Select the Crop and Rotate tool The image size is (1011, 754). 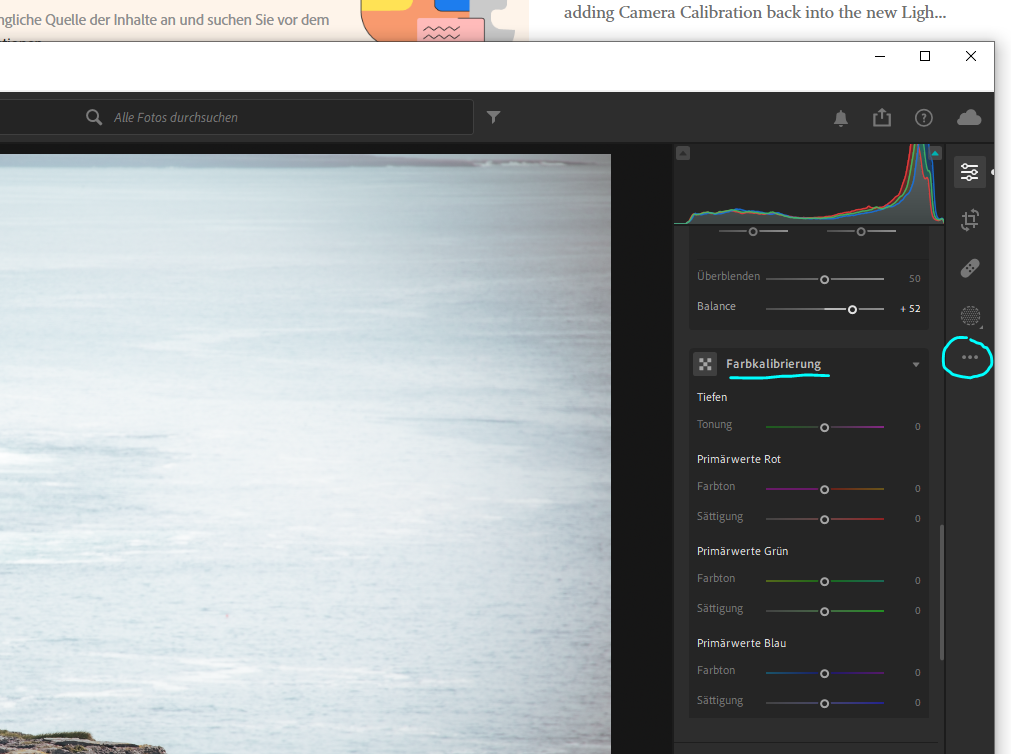tap(968, 220)
